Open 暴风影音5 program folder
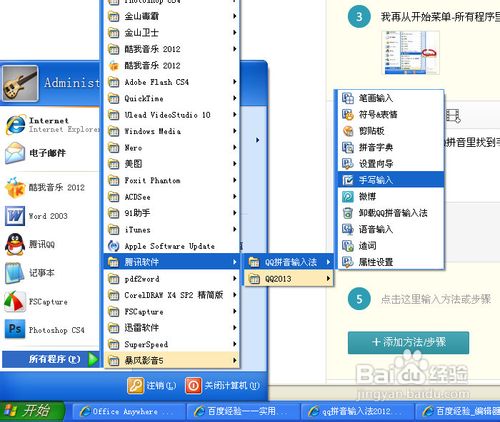This screenshot has width=500, height=422. coord(172,360)
